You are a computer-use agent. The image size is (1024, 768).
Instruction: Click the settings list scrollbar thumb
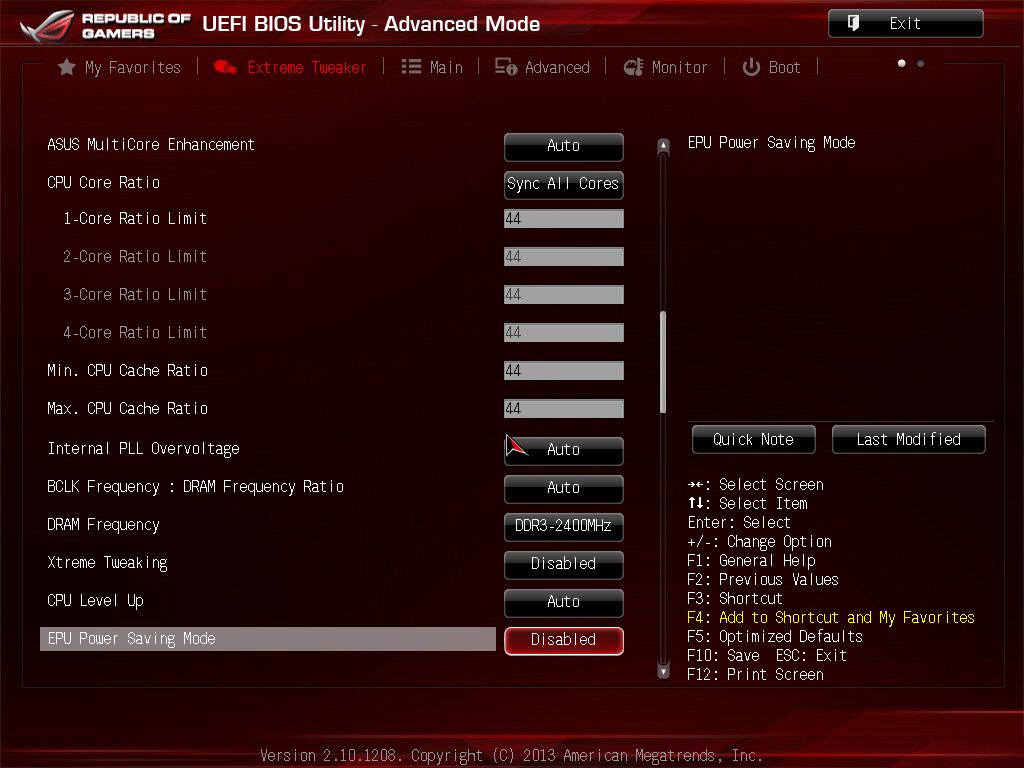coord(663,362)
